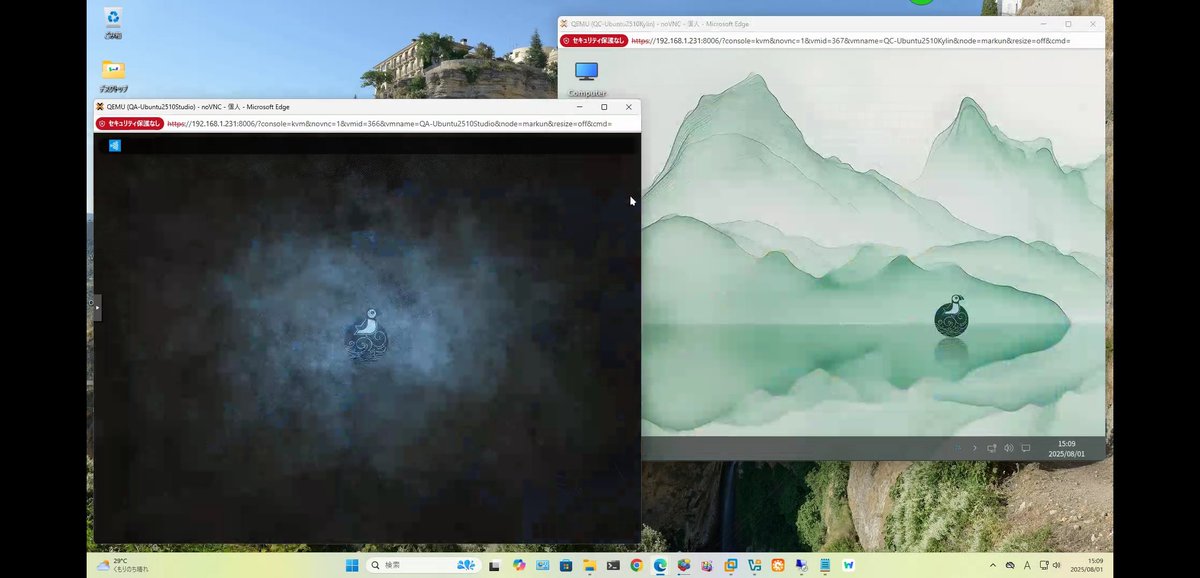The height and width of the screenshot is (578, 1200).
Task: Open Windows network and volume quick settings
Action: pos(1051,565)
